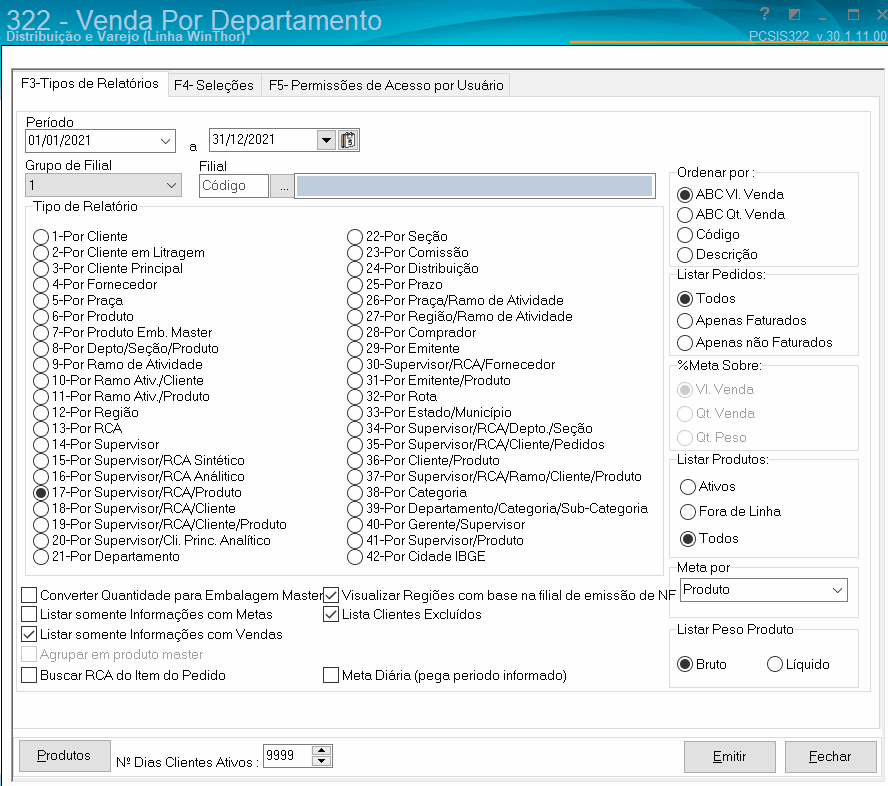This screenshot has width=888, height=786.
Task: Select report type 32-Por Rota
Action: 392,397
